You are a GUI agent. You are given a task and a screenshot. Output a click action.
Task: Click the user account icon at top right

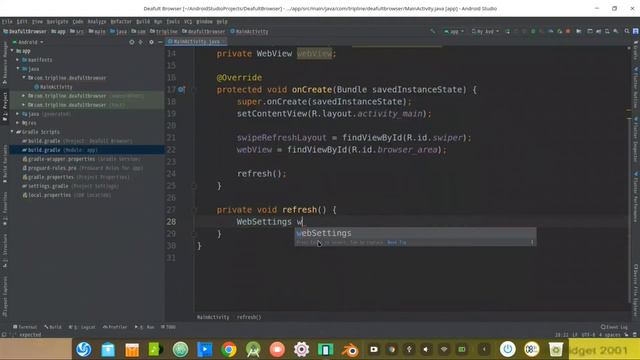(x=636, y=31)
